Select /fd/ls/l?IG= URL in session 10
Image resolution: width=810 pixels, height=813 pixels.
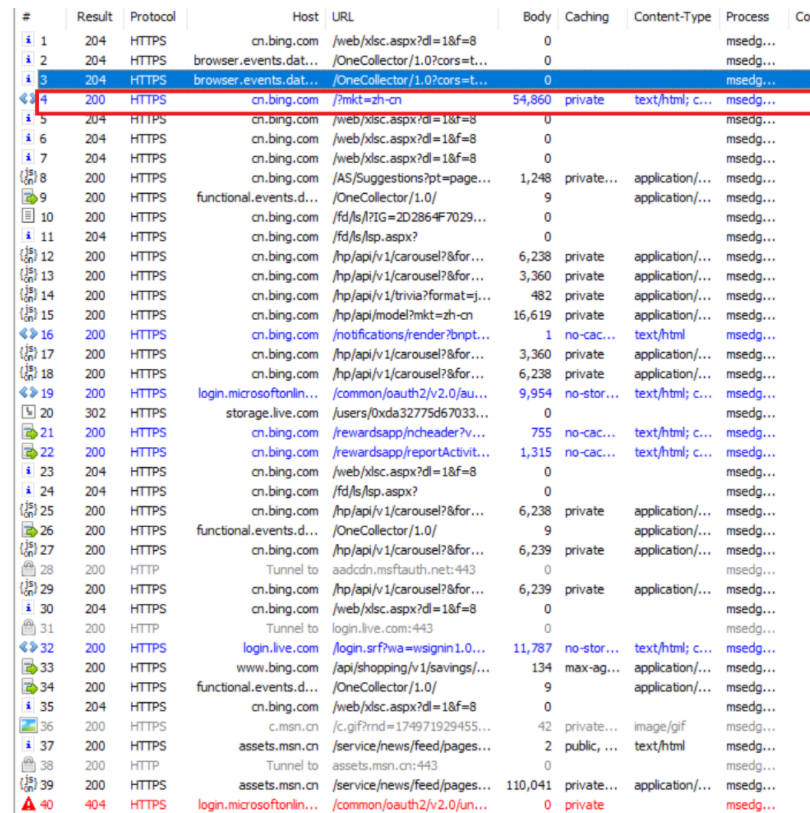tap(409, 217)
